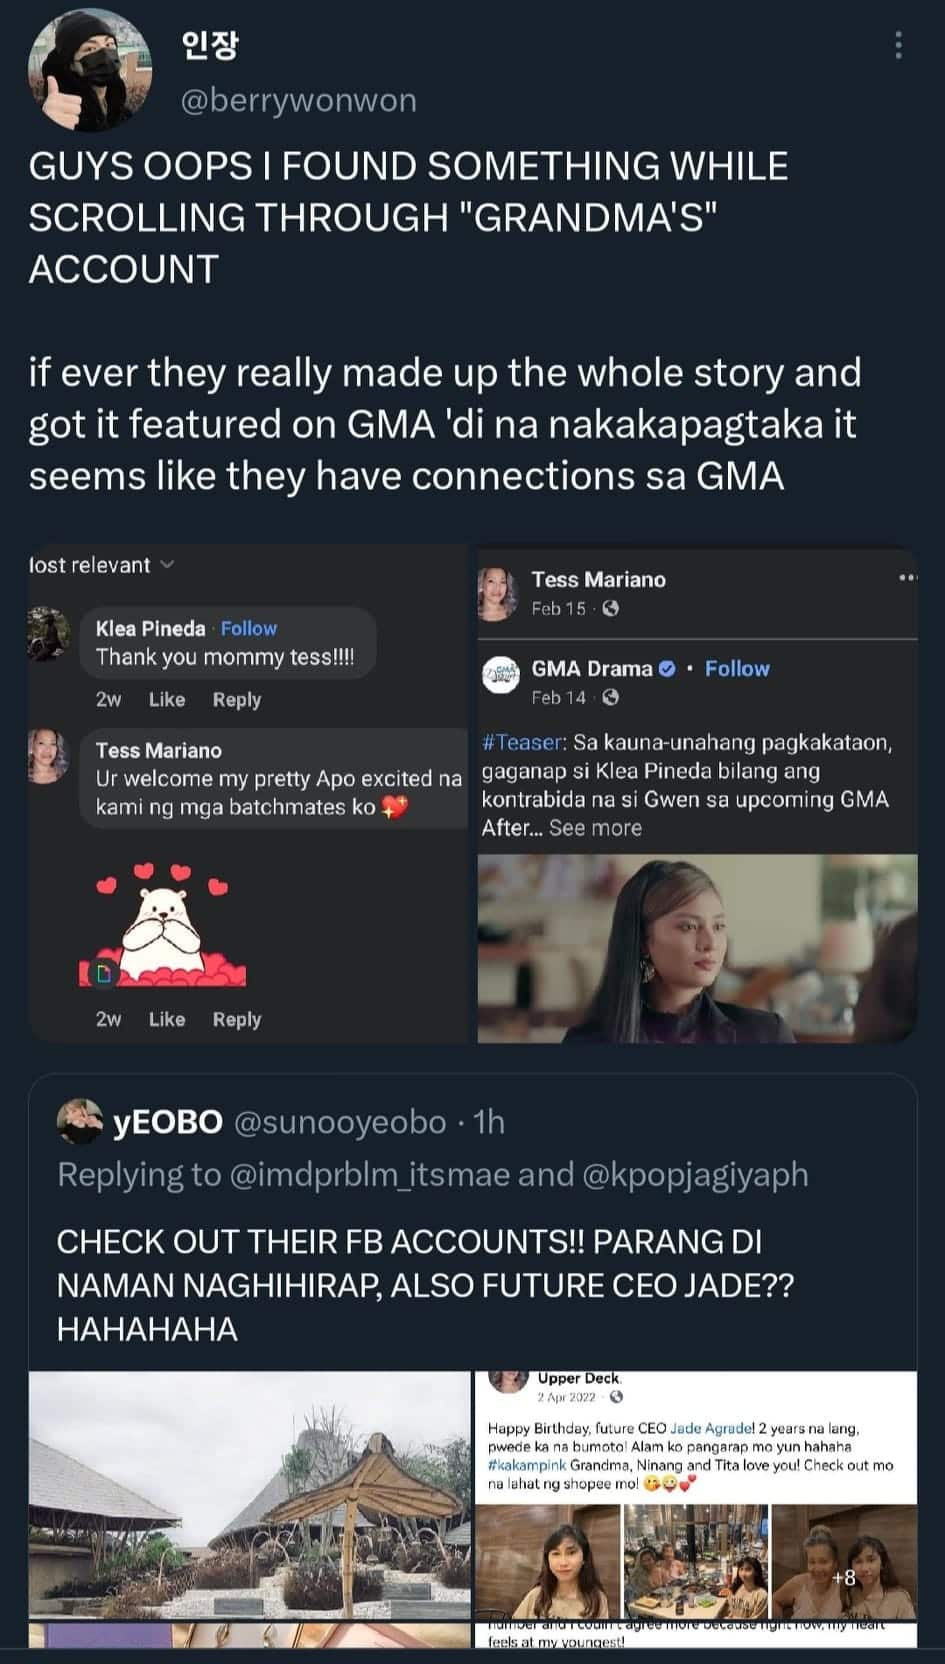Like Klea Pineda's "Thank you mommy tess" comment
This screenshot has height=1664, width=945.
(167, 700)
